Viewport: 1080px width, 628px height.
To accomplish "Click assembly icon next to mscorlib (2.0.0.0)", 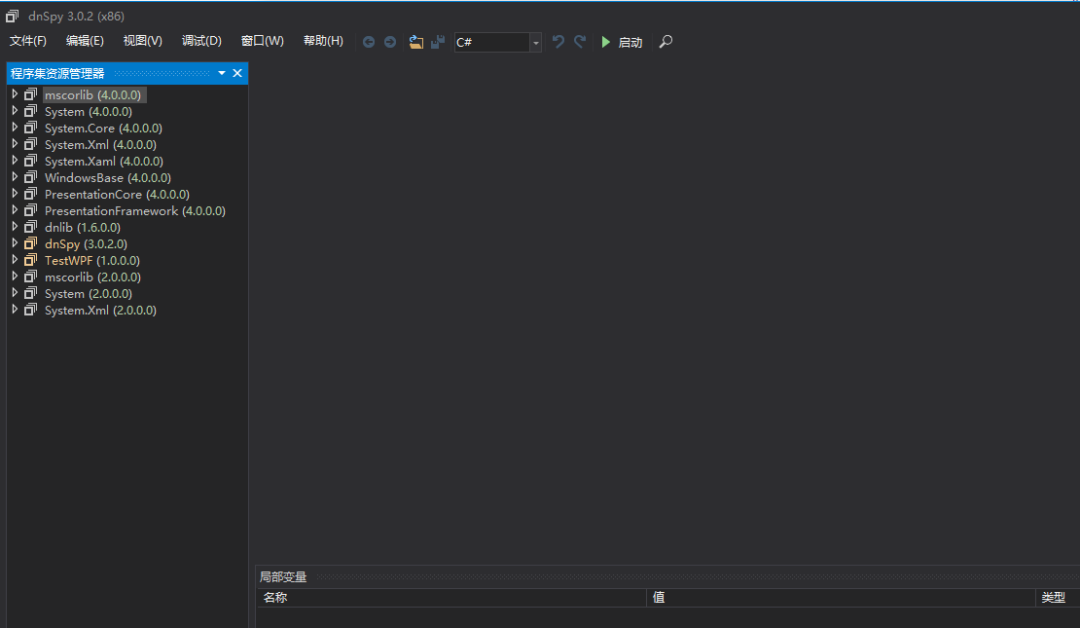I will click(30, 276).
